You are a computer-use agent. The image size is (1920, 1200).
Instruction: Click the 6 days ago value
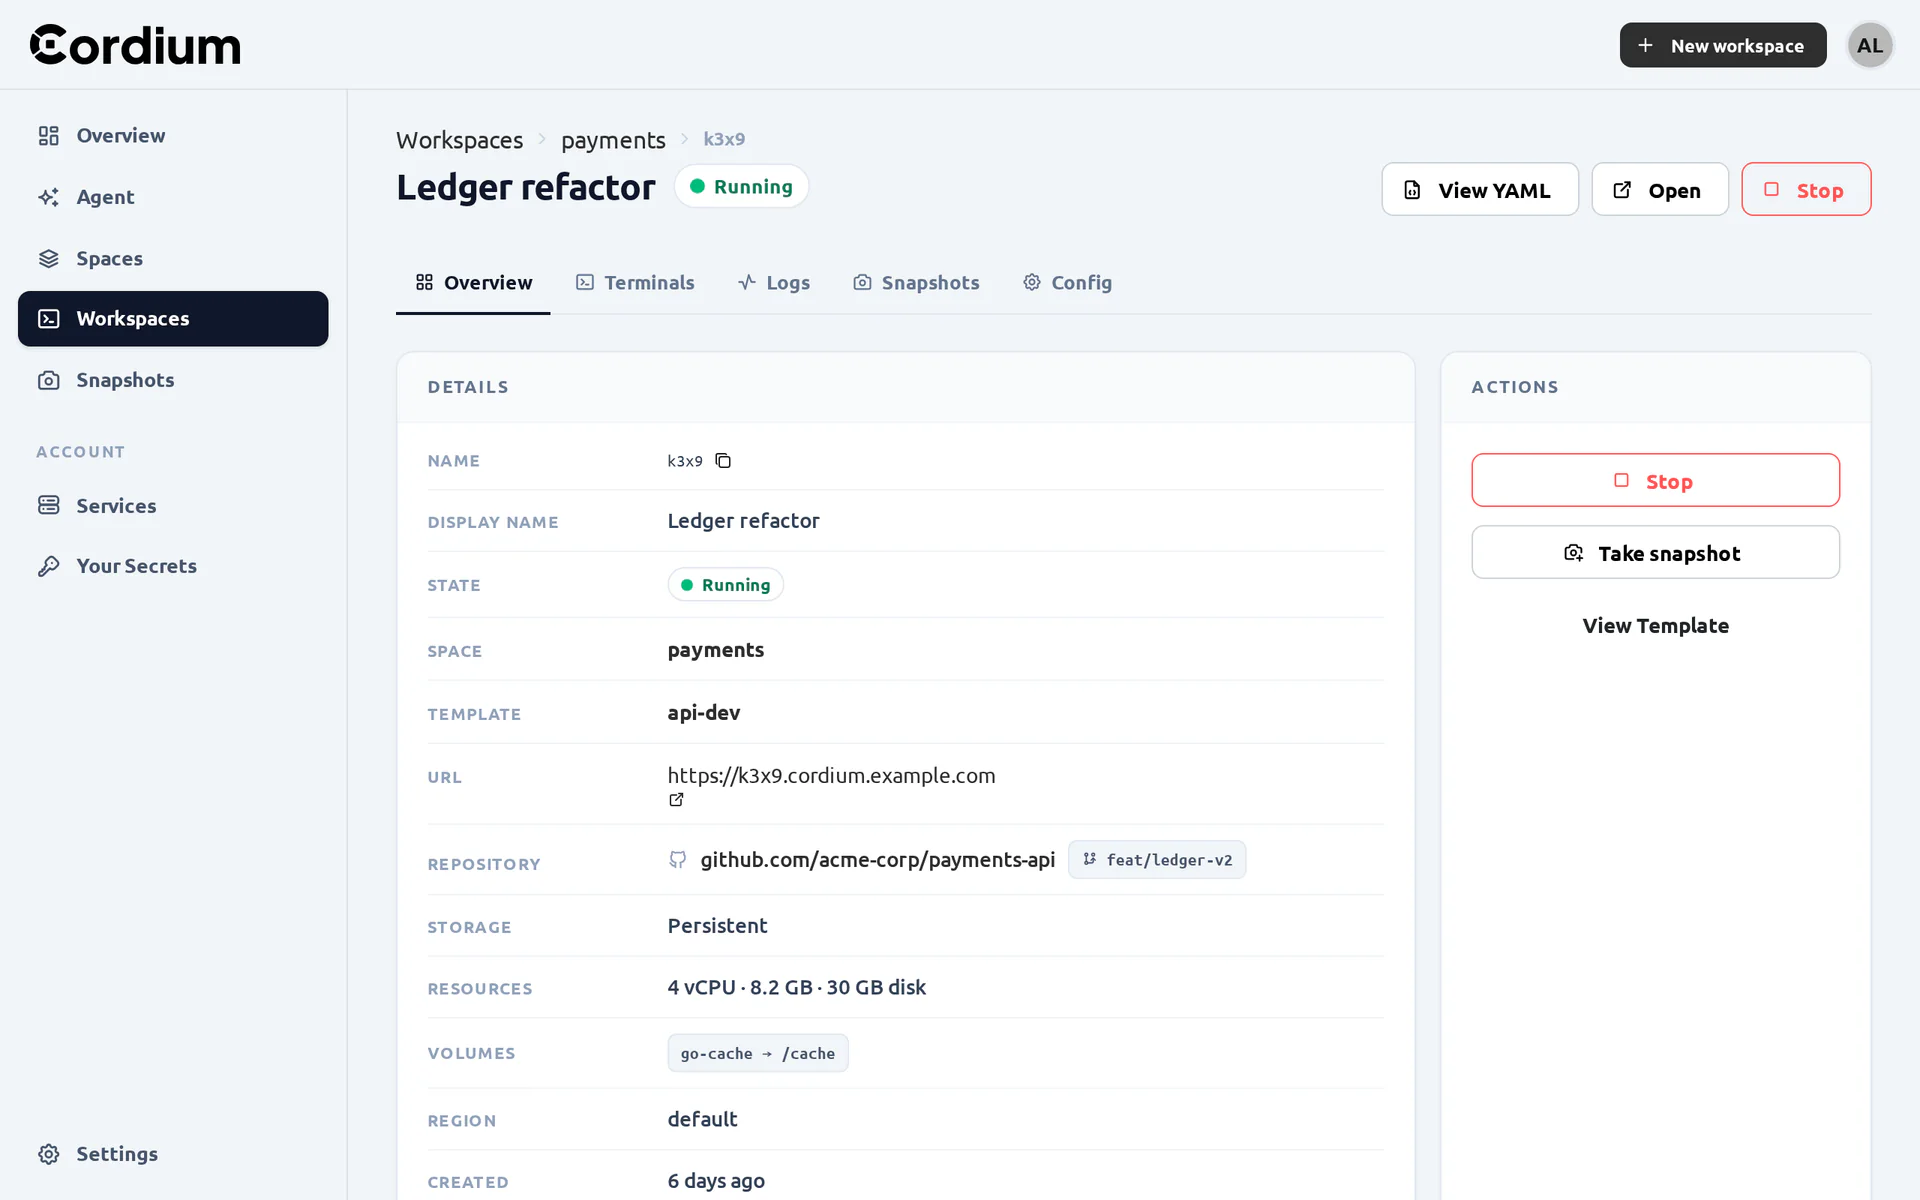pos(716,1181)
